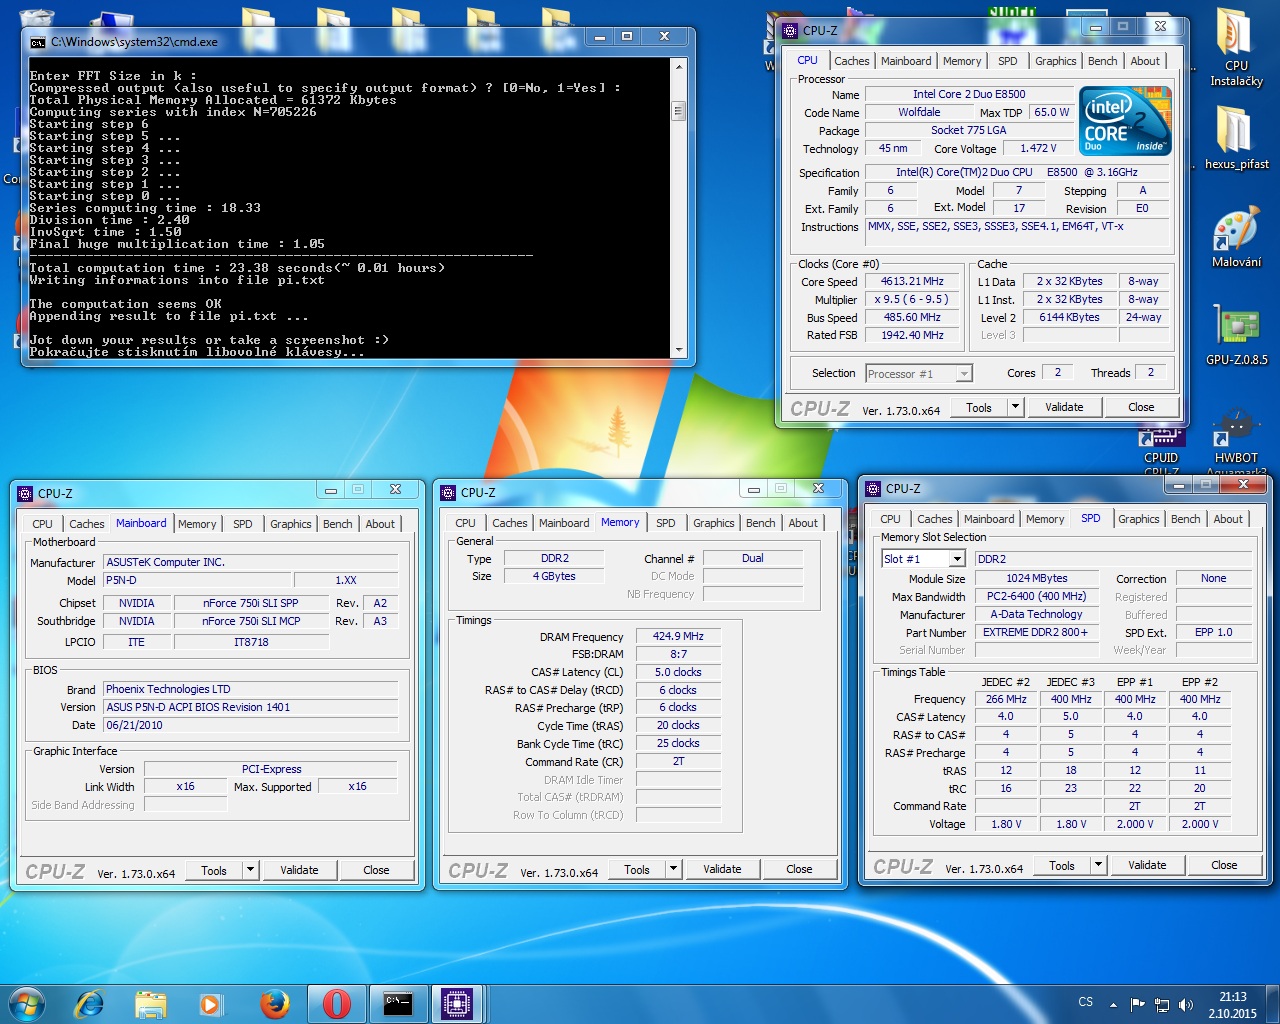Open the Malování paint shortcut icon
Viewport: 1280px width, 1024px height.
point(1236,237)
